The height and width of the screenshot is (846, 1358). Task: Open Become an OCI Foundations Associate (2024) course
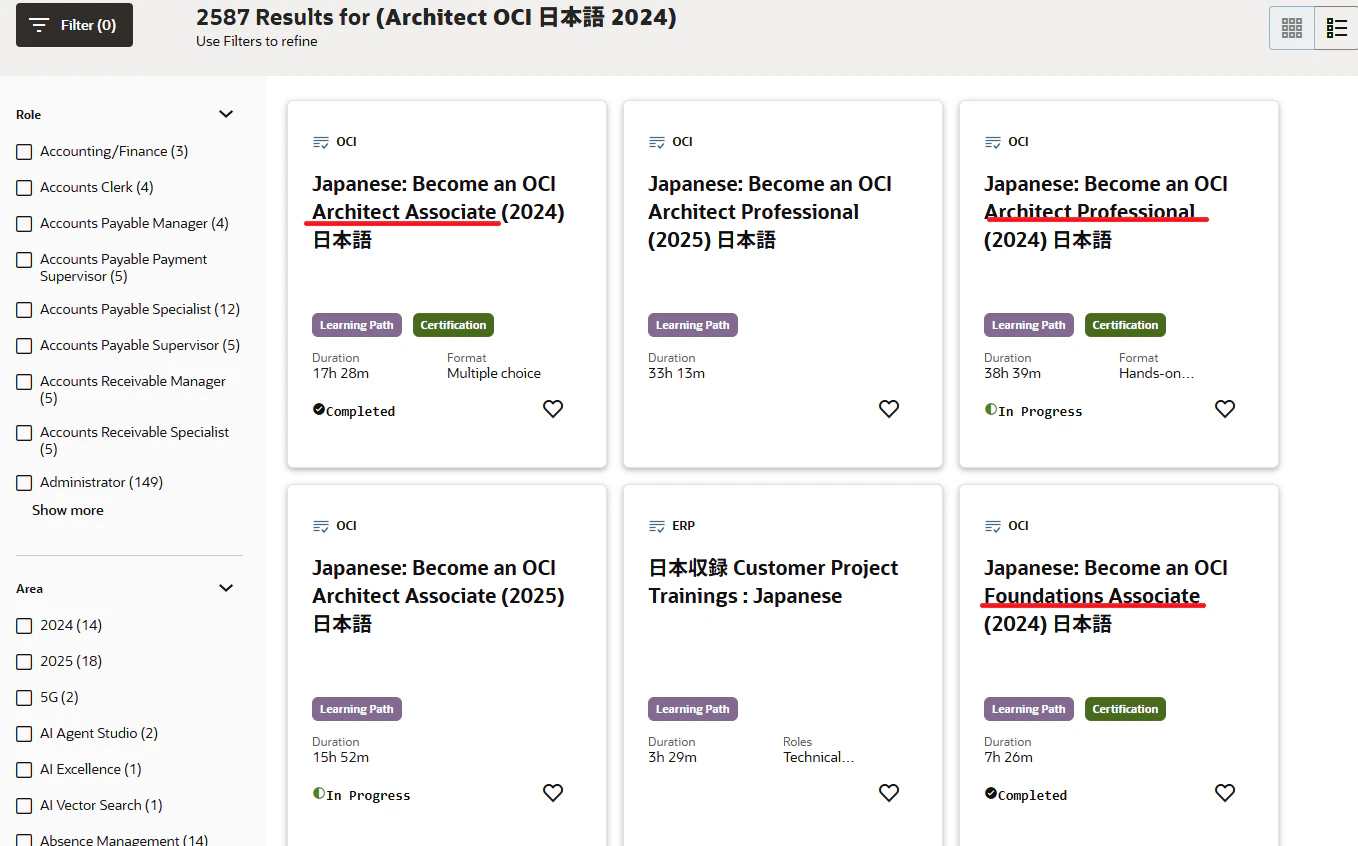1106,596
